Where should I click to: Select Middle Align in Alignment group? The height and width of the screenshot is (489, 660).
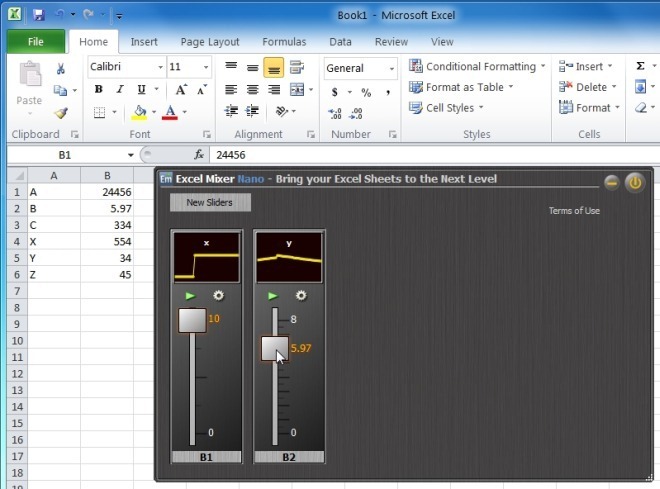point(253,67)
